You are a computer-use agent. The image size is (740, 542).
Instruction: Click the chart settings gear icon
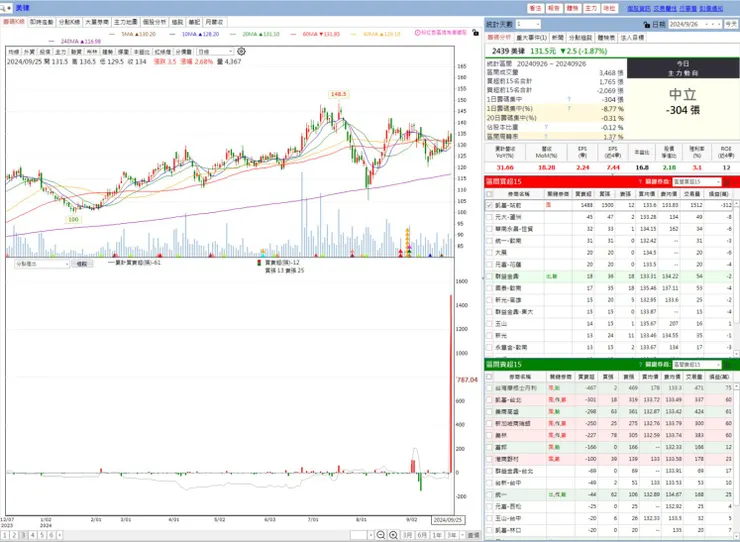(x=241, y=51)
